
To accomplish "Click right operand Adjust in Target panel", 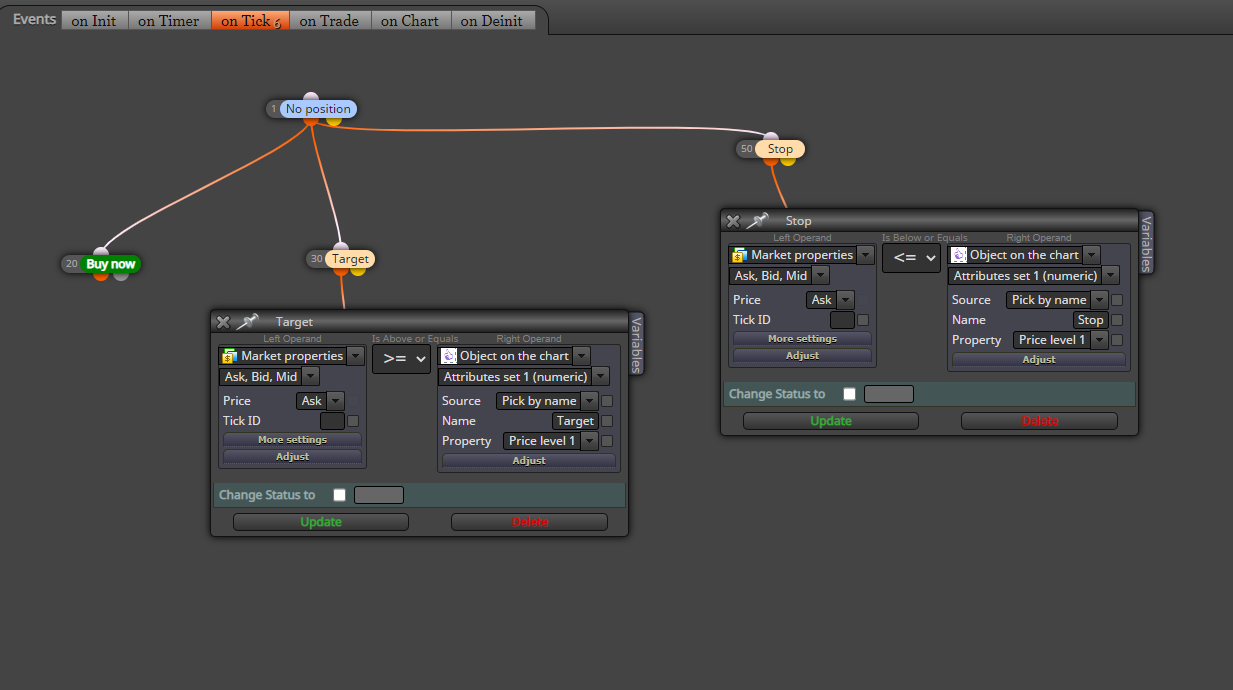I will (x=529, y=460).
